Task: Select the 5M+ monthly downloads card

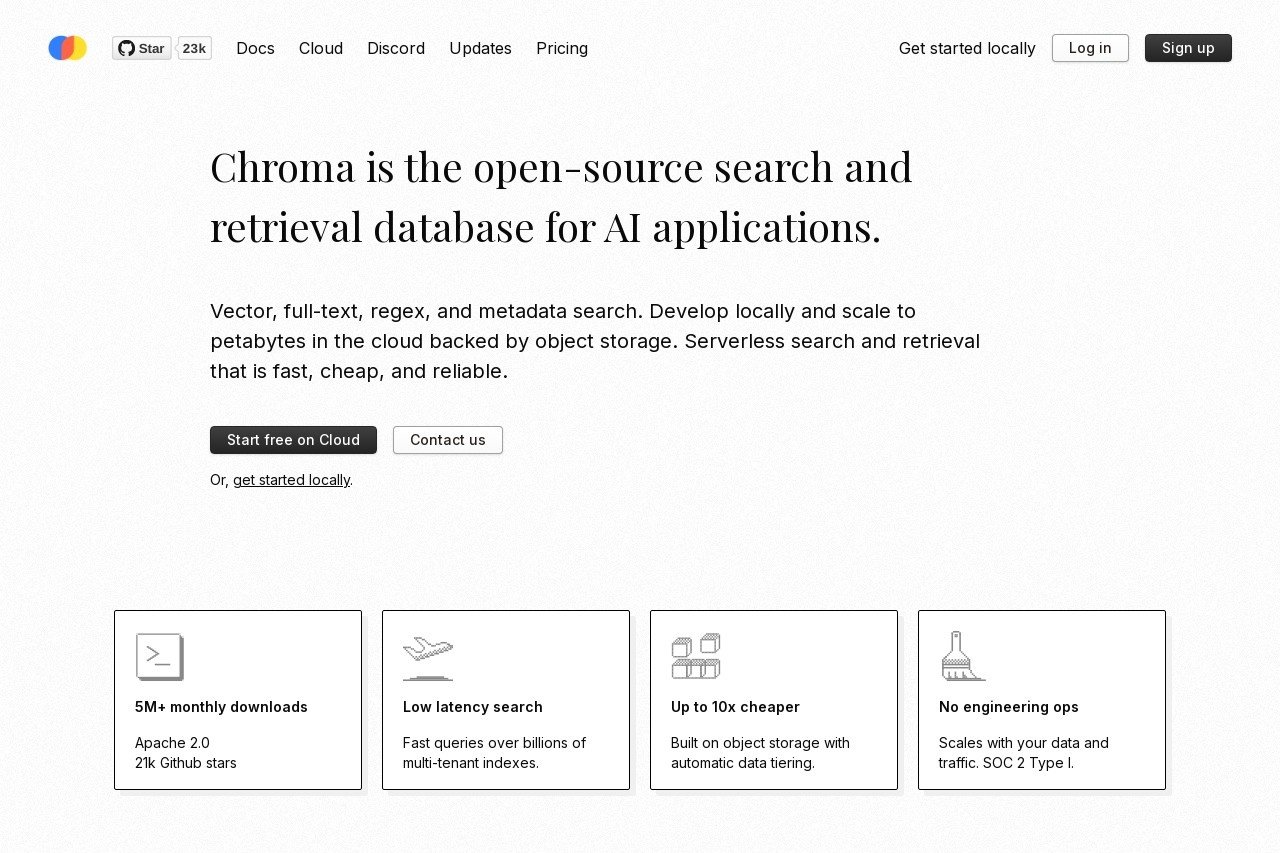Action: (x=238, y=700)
